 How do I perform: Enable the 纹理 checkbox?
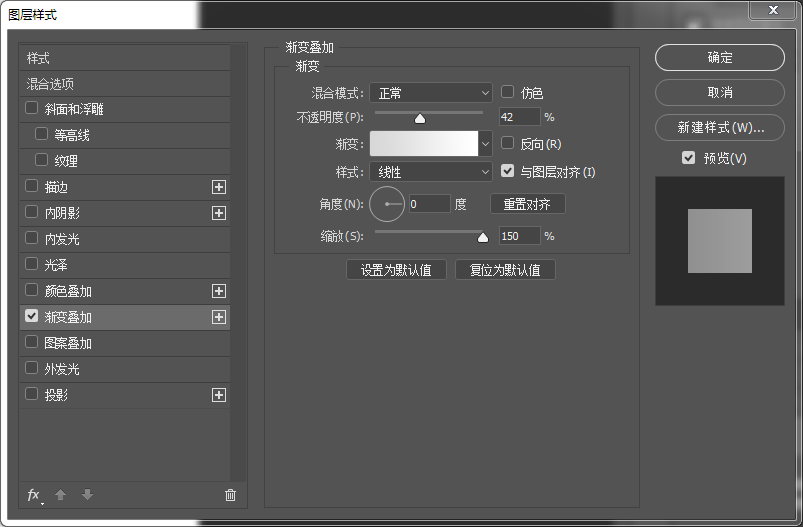coord(41,160)
